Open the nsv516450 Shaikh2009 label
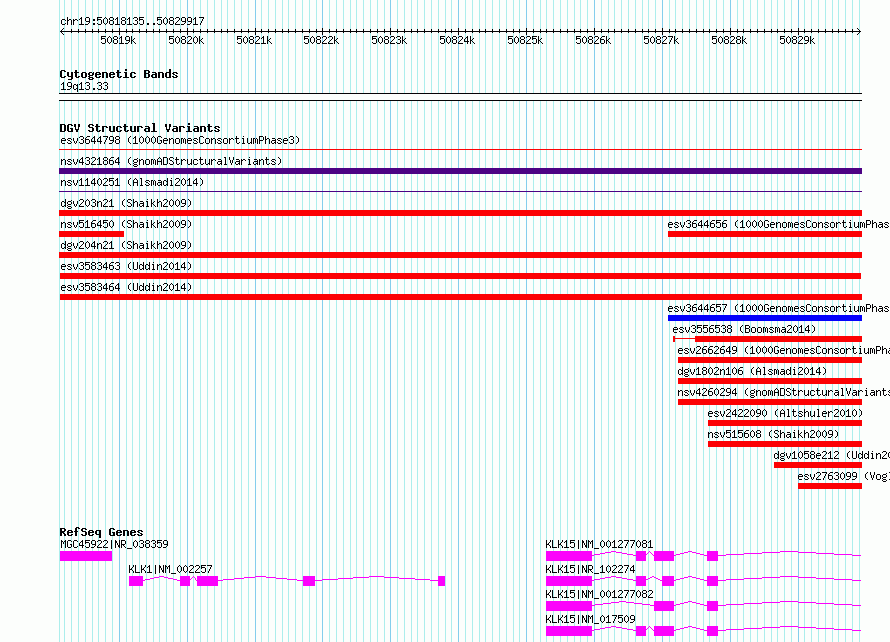This screenshot has height=642, width=890. (126, 224)
